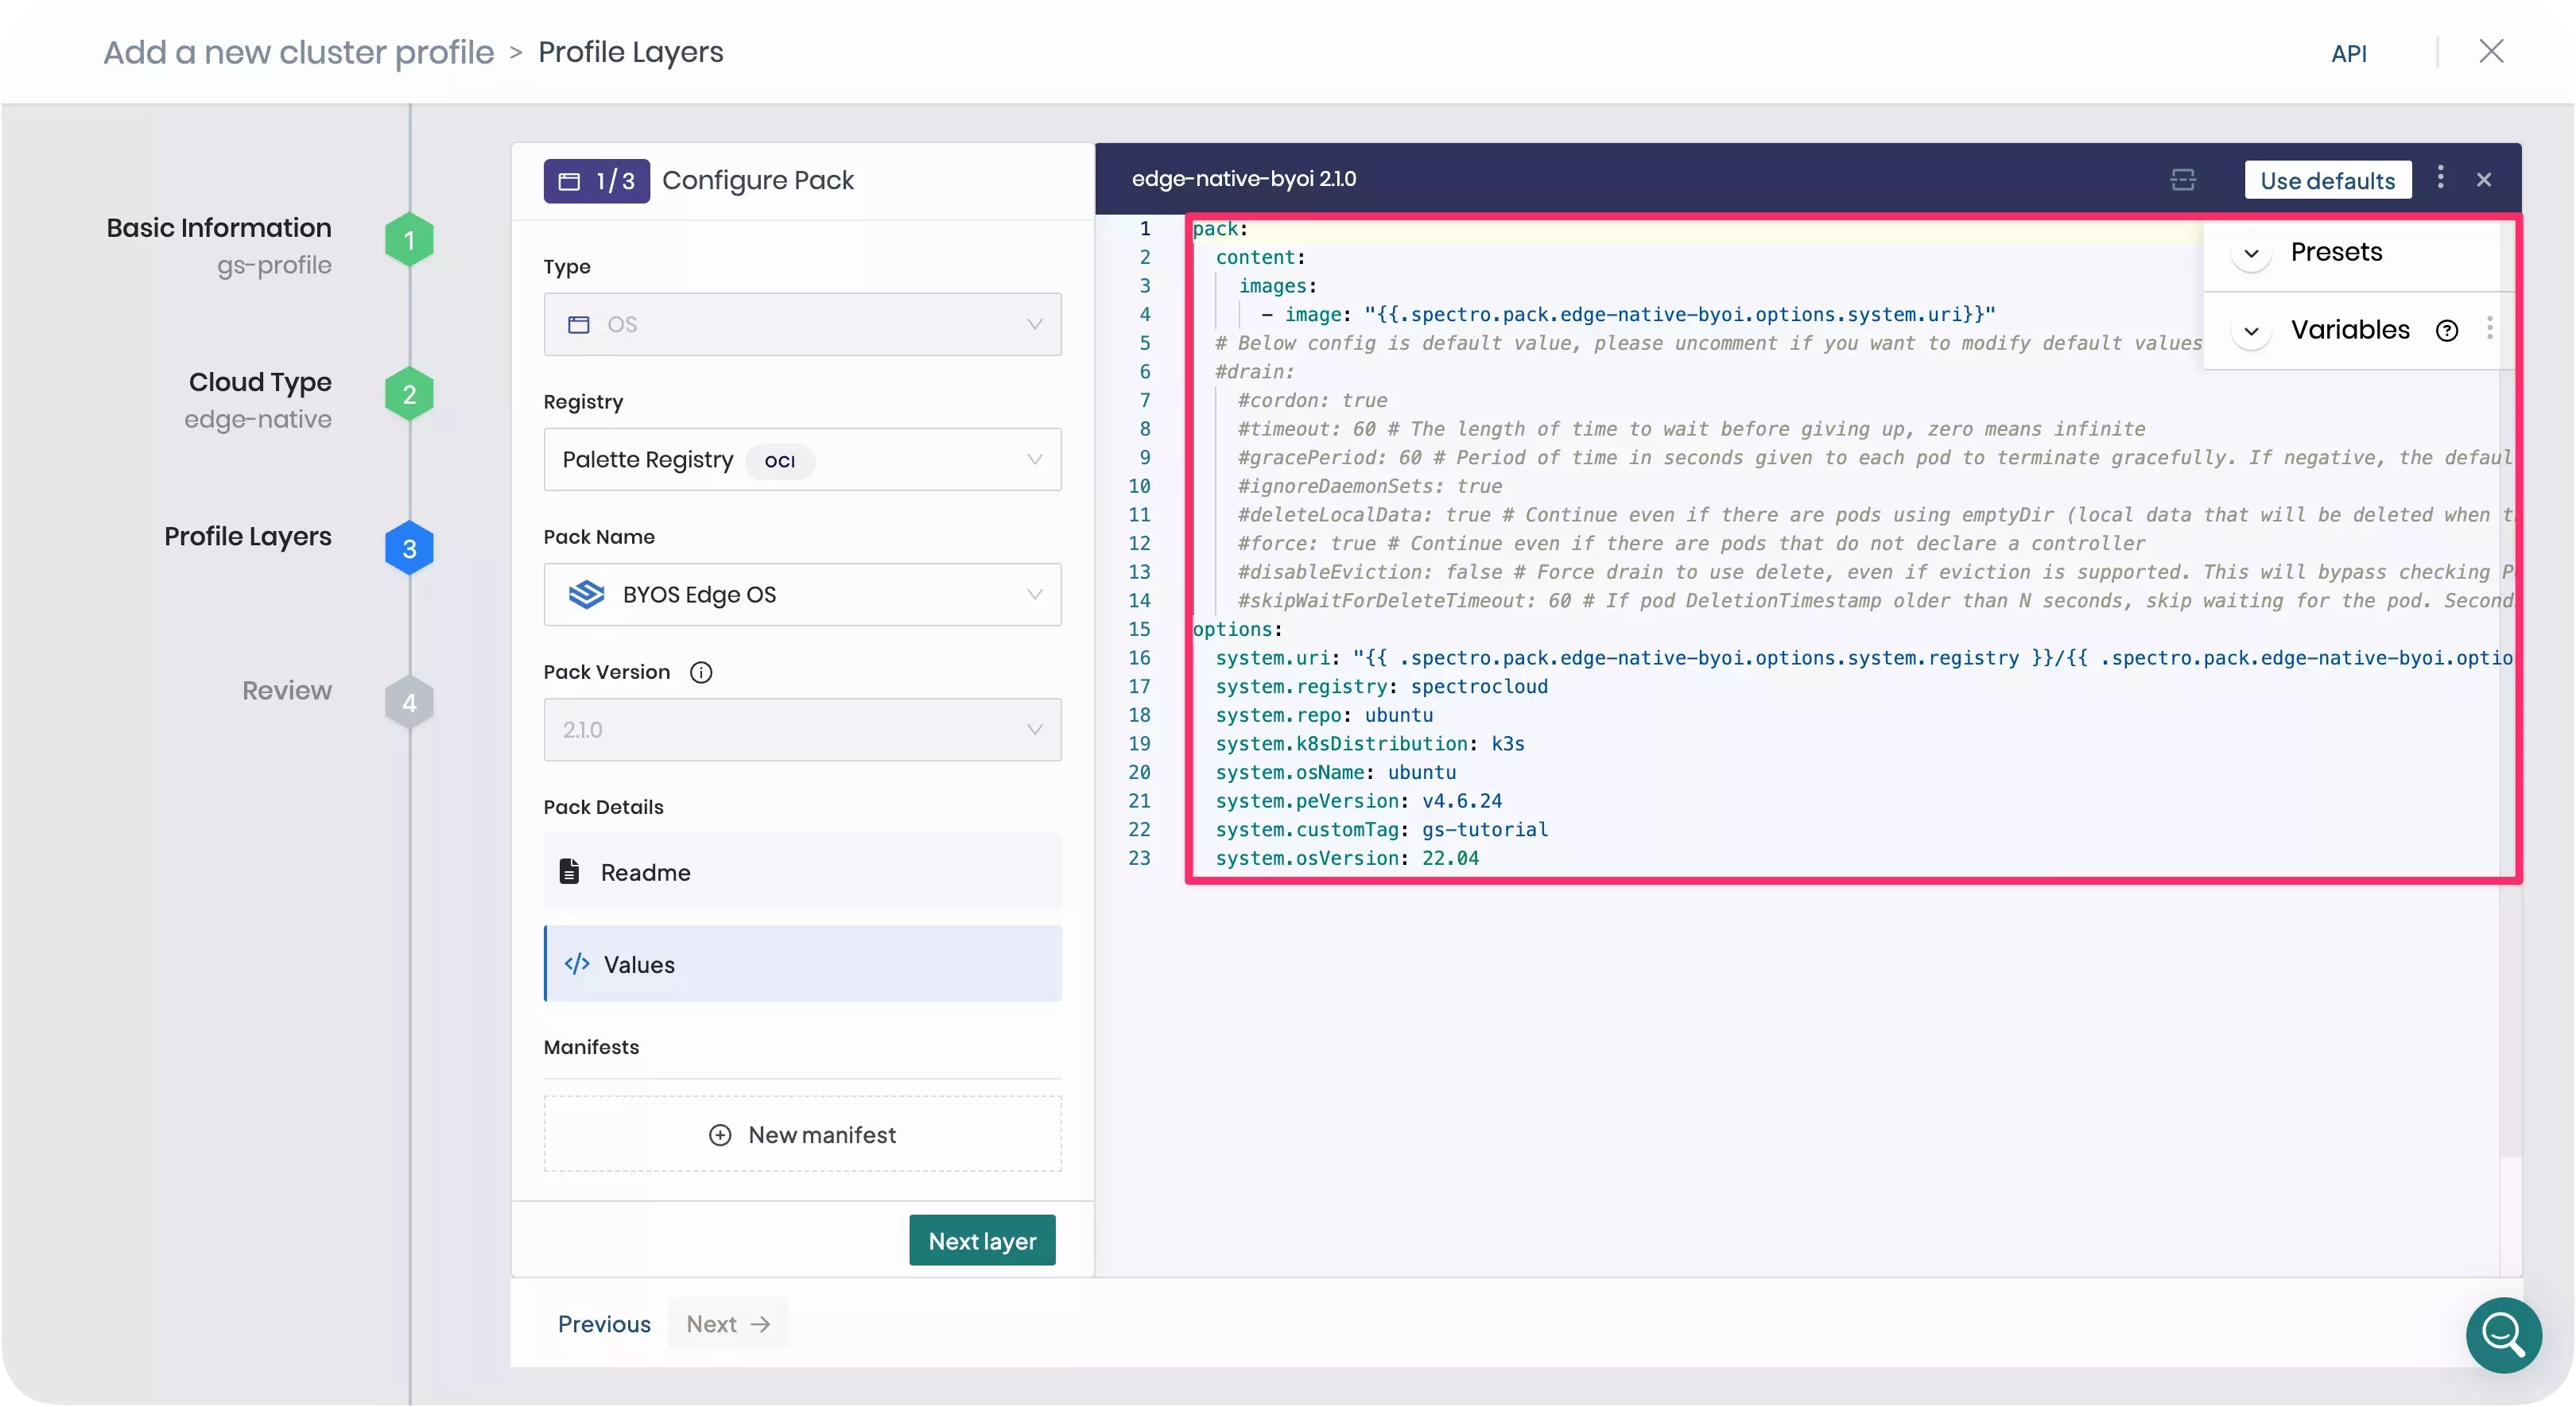Collapse the Presets section
This screenshot has width=2576, height=1407.
click(2251, 253)
